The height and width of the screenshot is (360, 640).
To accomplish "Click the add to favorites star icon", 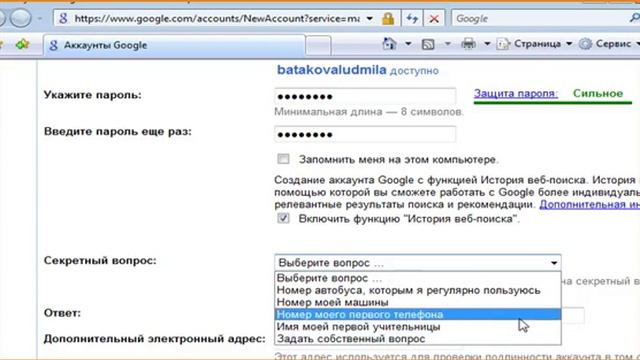I will (23, 44).
